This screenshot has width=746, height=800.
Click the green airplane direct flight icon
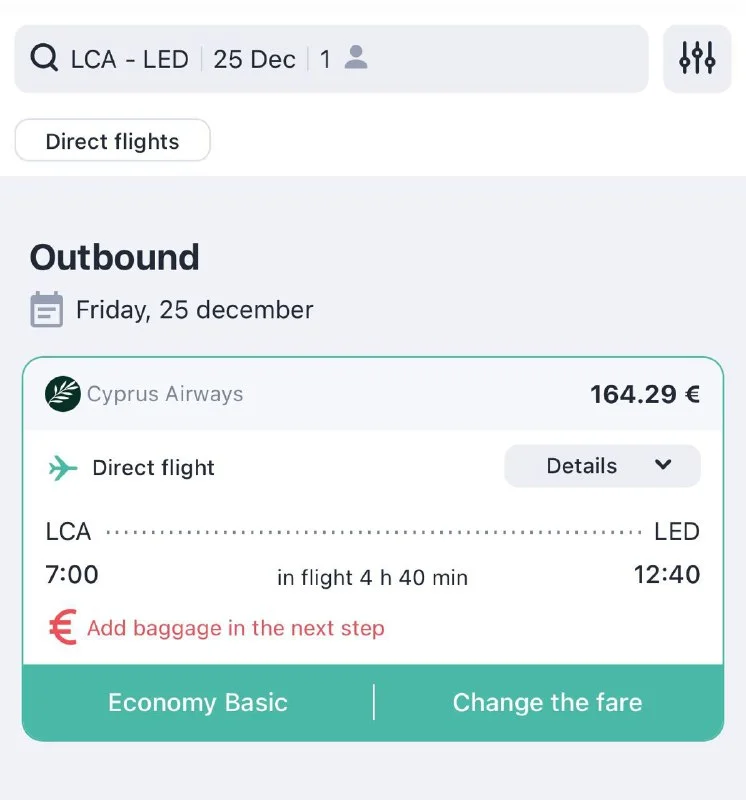[x=63, y=467]
